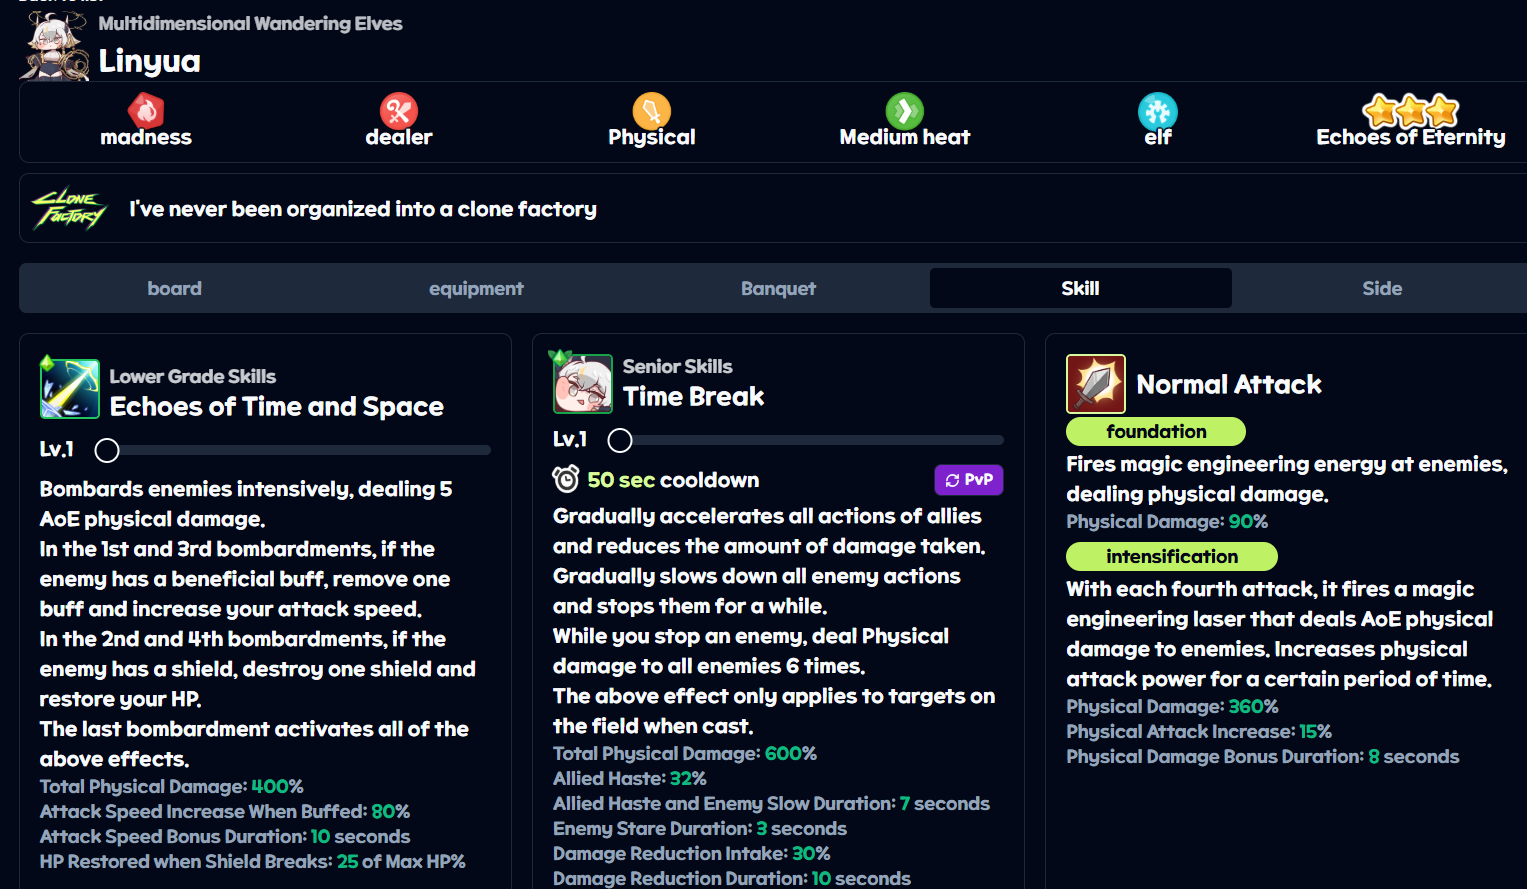Click the 50 sec cooldown text

pyautogui.click(x=673, y=480)
